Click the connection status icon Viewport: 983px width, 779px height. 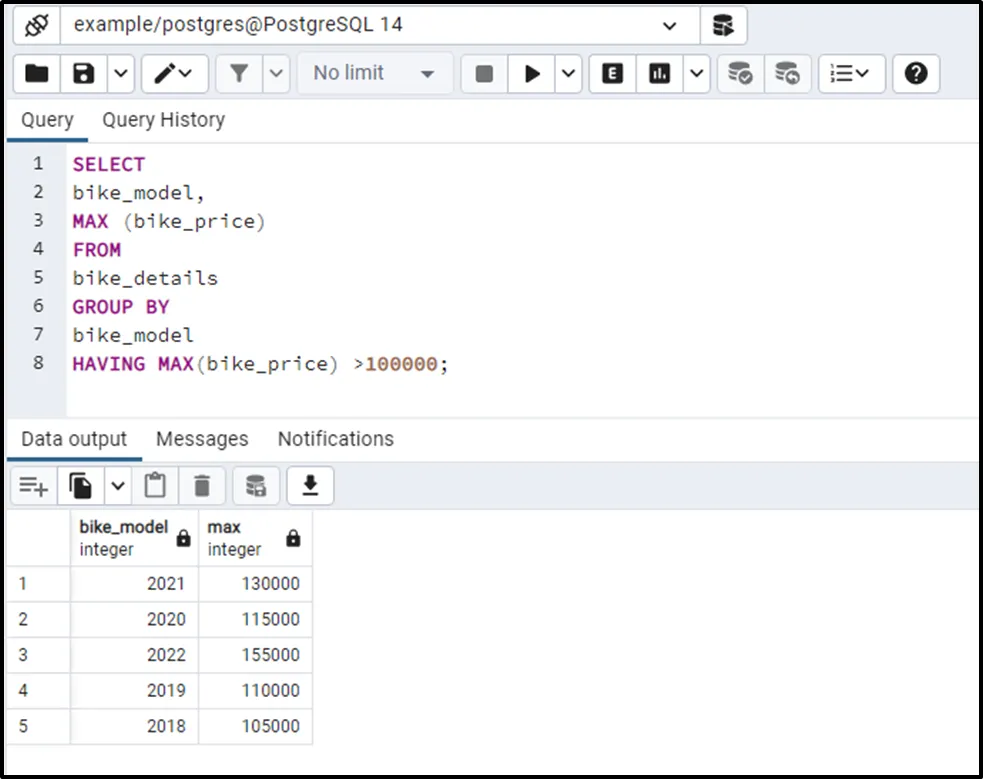(36, 25)
